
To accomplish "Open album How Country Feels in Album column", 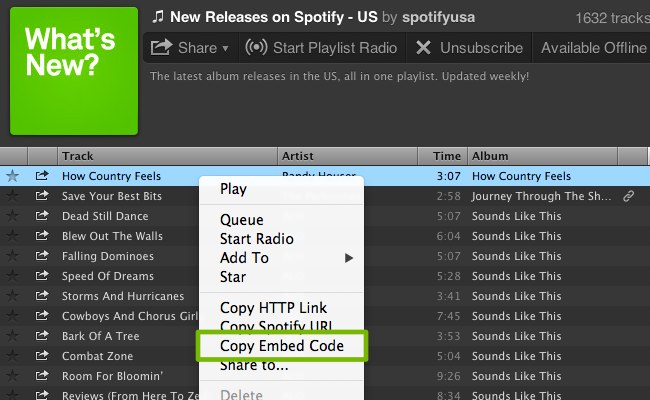I will [x=521, y=176].
